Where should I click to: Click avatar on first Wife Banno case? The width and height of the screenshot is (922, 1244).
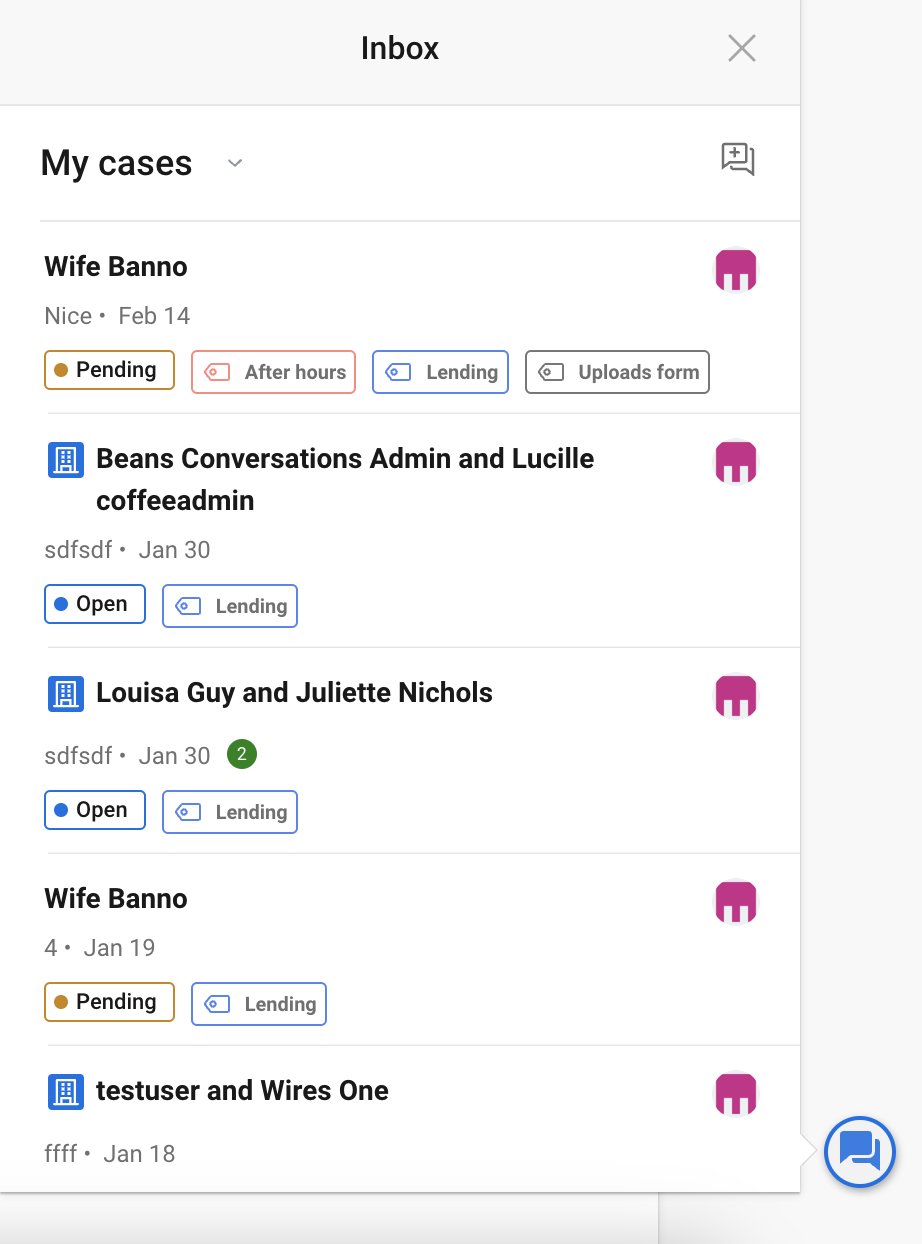(x=736, y=271)
